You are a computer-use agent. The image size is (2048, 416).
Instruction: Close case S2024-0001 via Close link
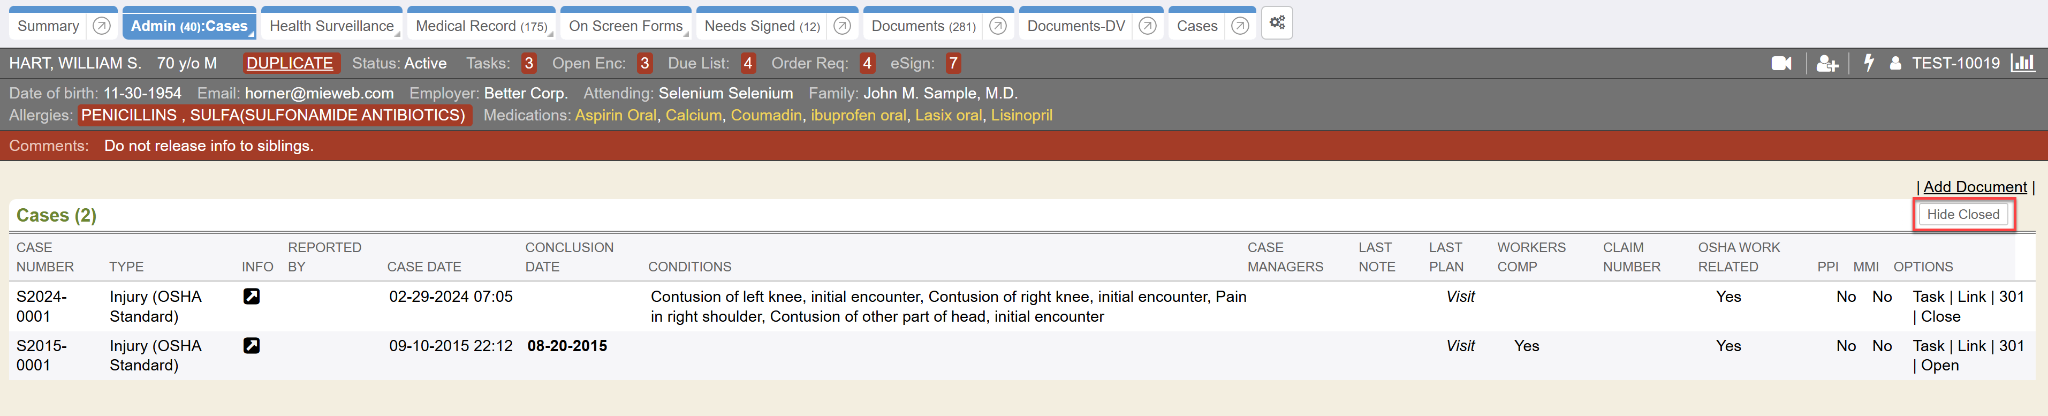1940,316
